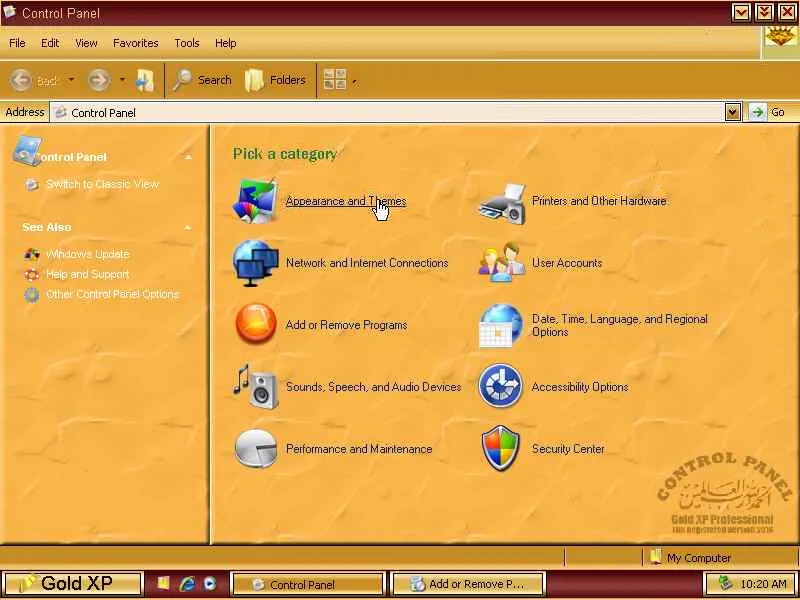
Task: Click the Help and Support link
Action: pos(88,274)
